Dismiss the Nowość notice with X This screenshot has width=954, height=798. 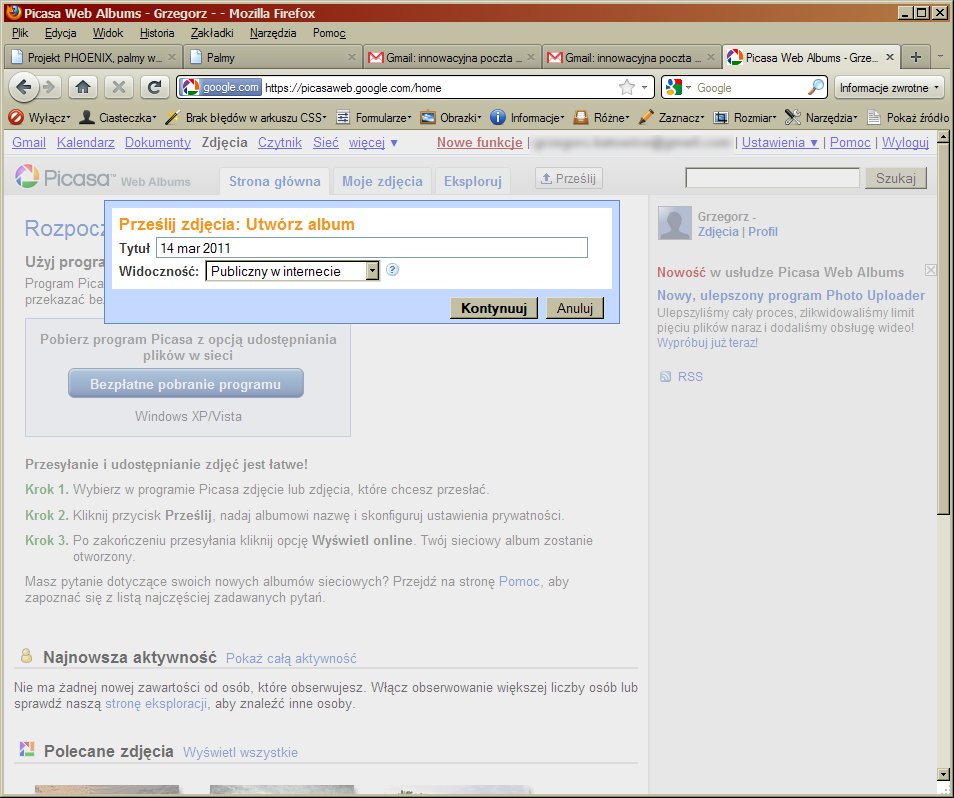click(930, 270)
